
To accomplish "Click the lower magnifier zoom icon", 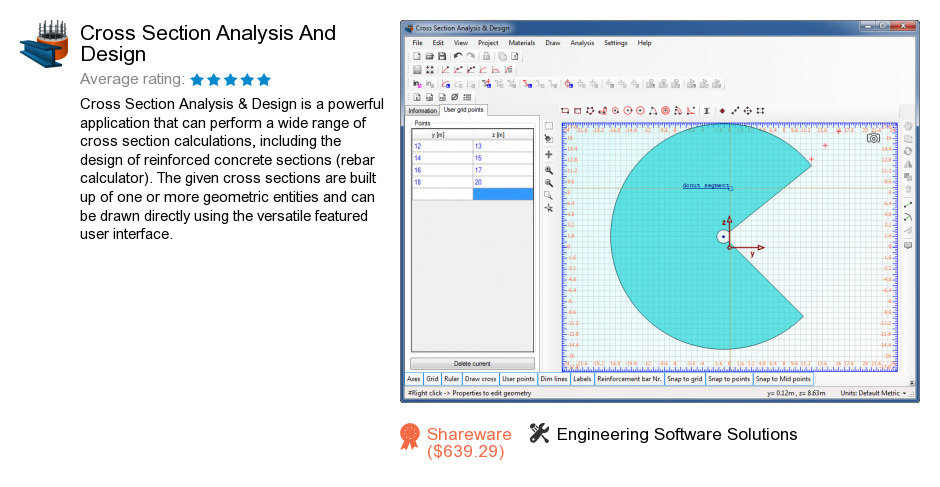I will pyautogui.click(x=549, y=183).
